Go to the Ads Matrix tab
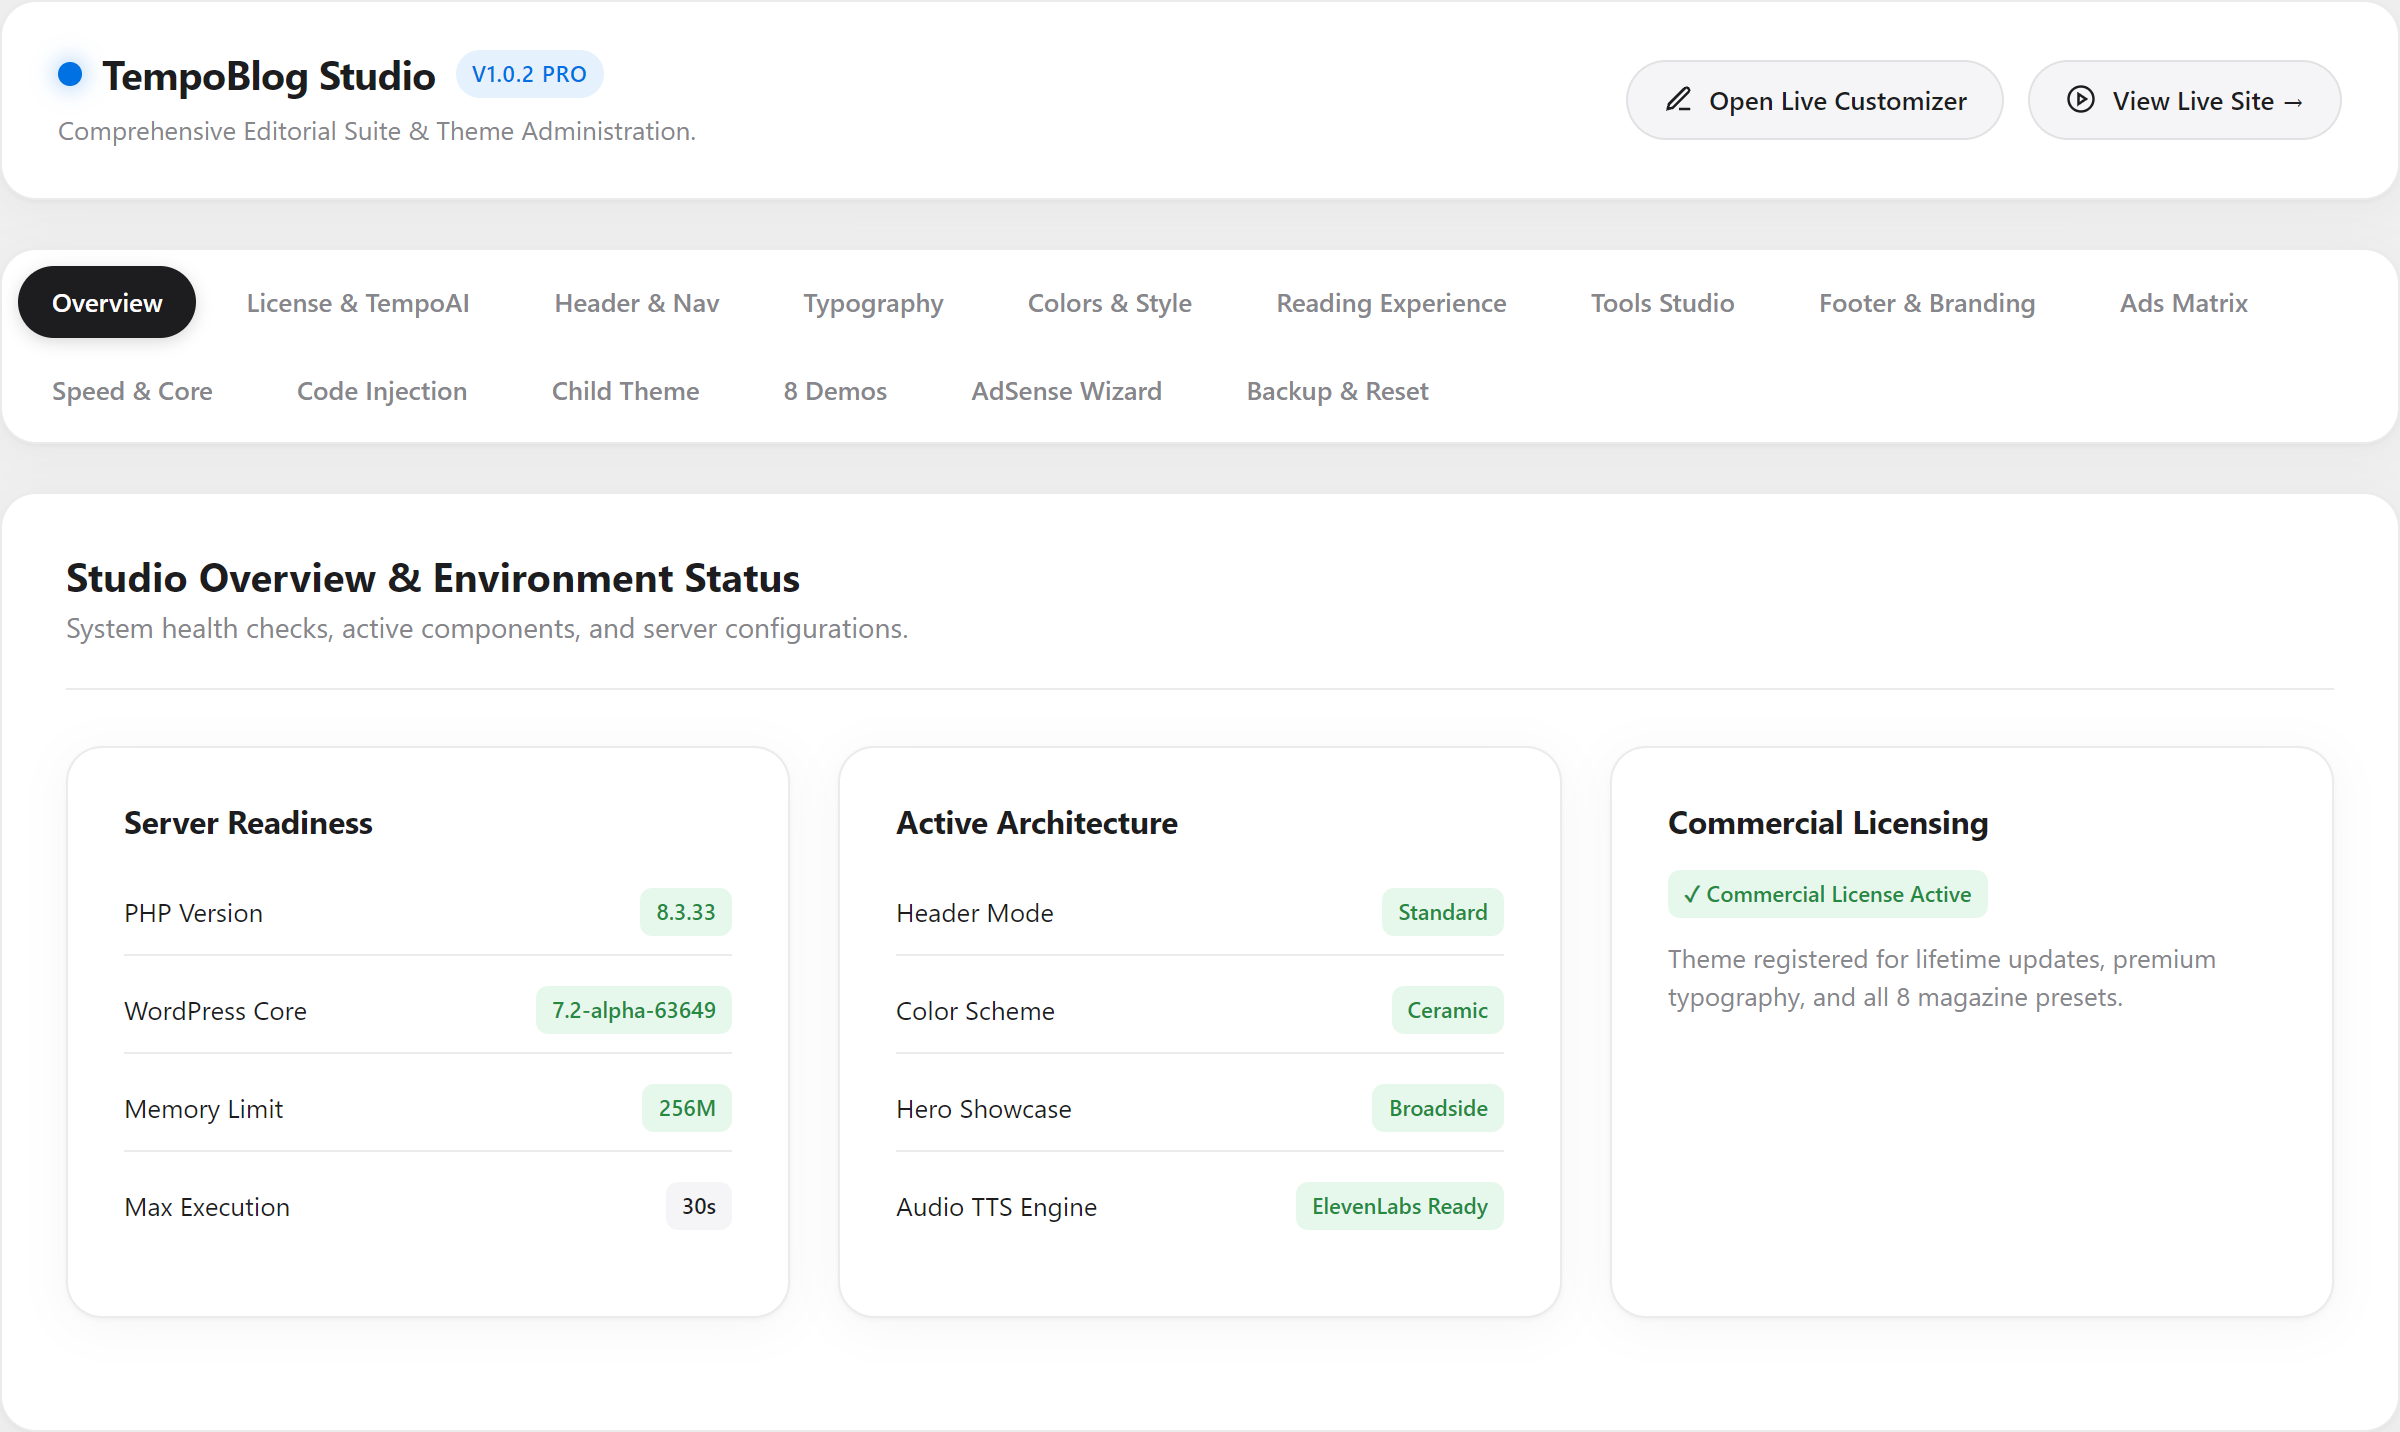The height and width of the screenshot is (1432, 2400). (2184, 302)
